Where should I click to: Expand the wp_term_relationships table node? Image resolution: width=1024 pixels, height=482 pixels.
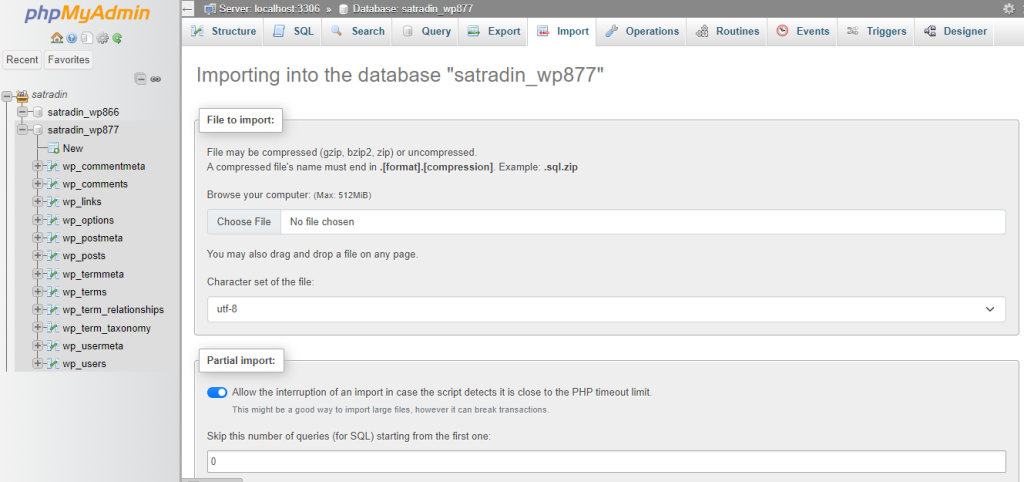click(x=37, y=310)
